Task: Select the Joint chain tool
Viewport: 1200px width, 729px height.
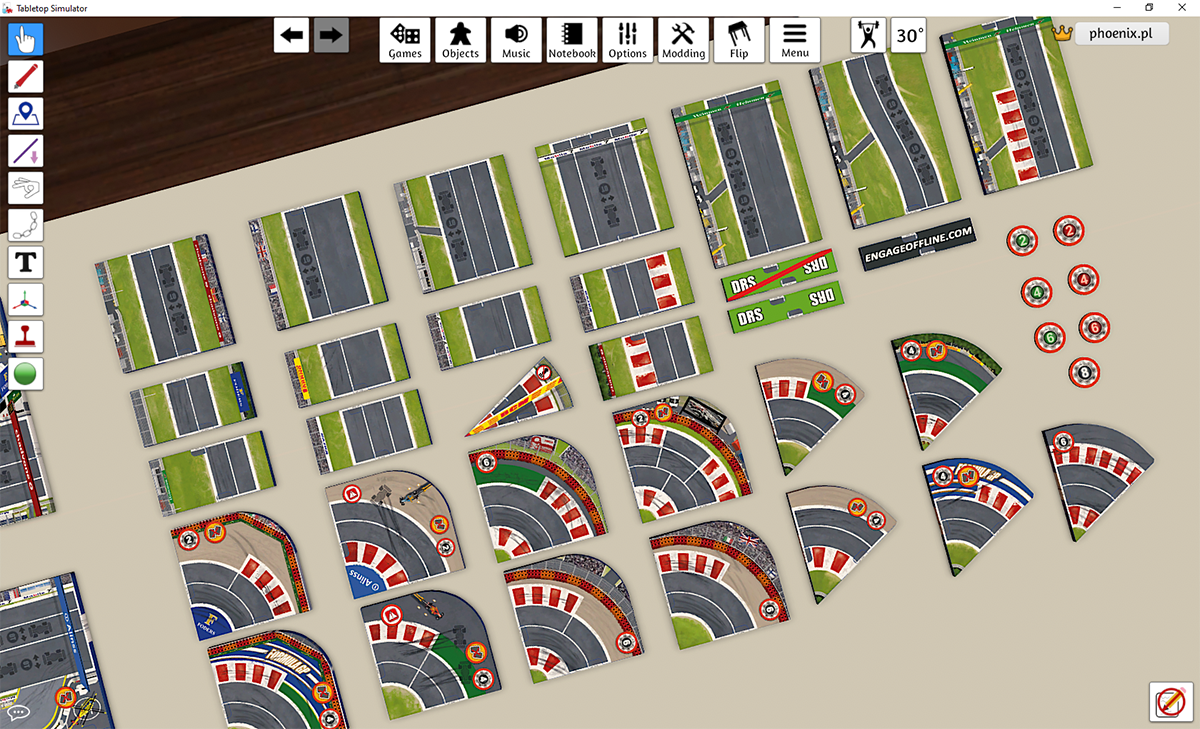Action: [26, 225]
